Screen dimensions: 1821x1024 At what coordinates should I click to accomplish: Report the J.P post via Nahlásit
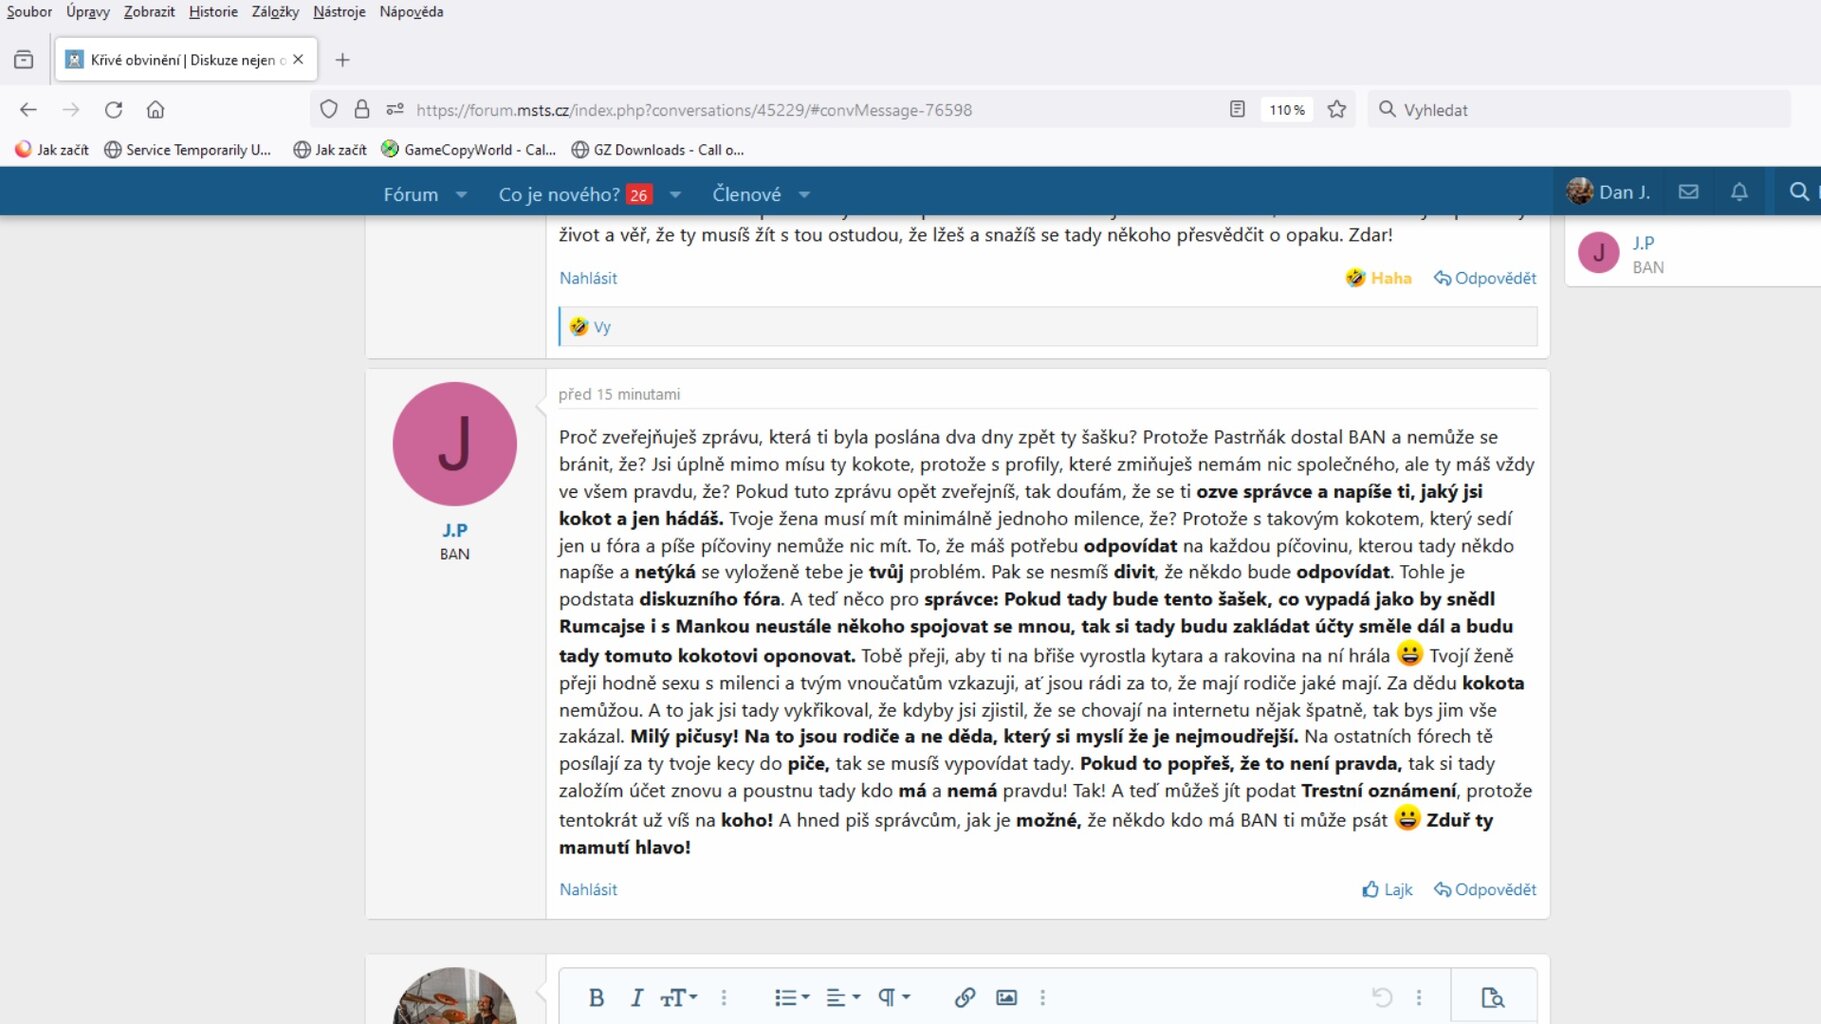point(588,889)
